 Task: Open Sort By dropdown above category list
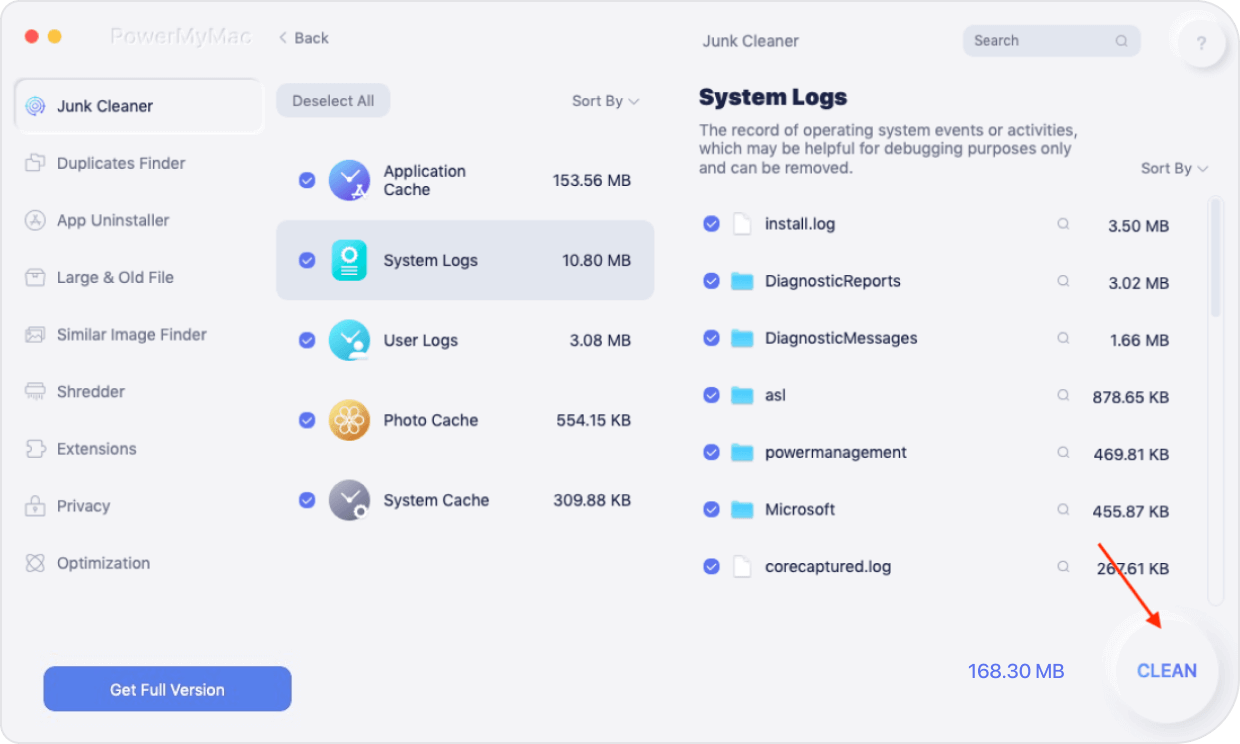tap(605, 101)
